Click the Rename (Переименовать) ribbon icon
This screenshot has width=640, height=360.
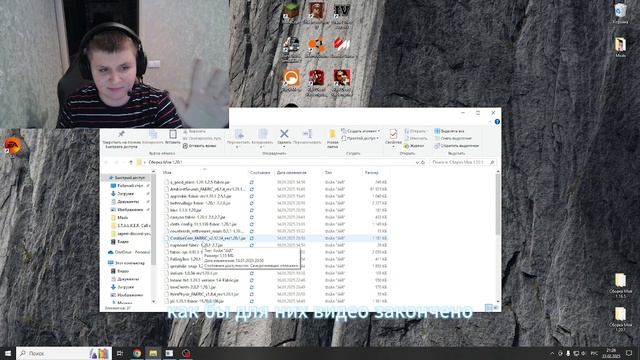click(307, 133)
